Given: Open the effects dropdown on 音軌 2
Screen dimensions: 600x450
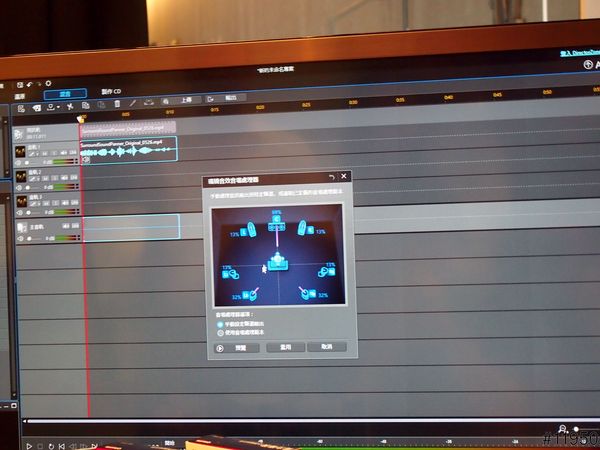Looking at the screenshot, I should pos(34,179).
